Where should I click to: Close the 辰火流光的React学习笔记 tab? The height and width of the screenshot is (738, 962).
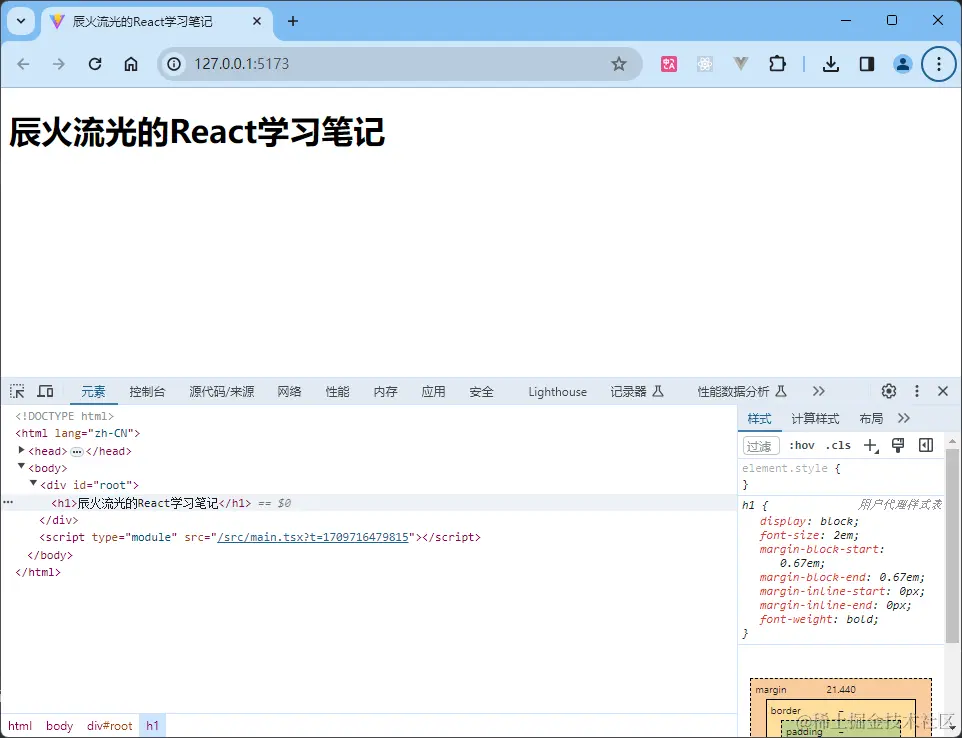[x=257, y=21]
